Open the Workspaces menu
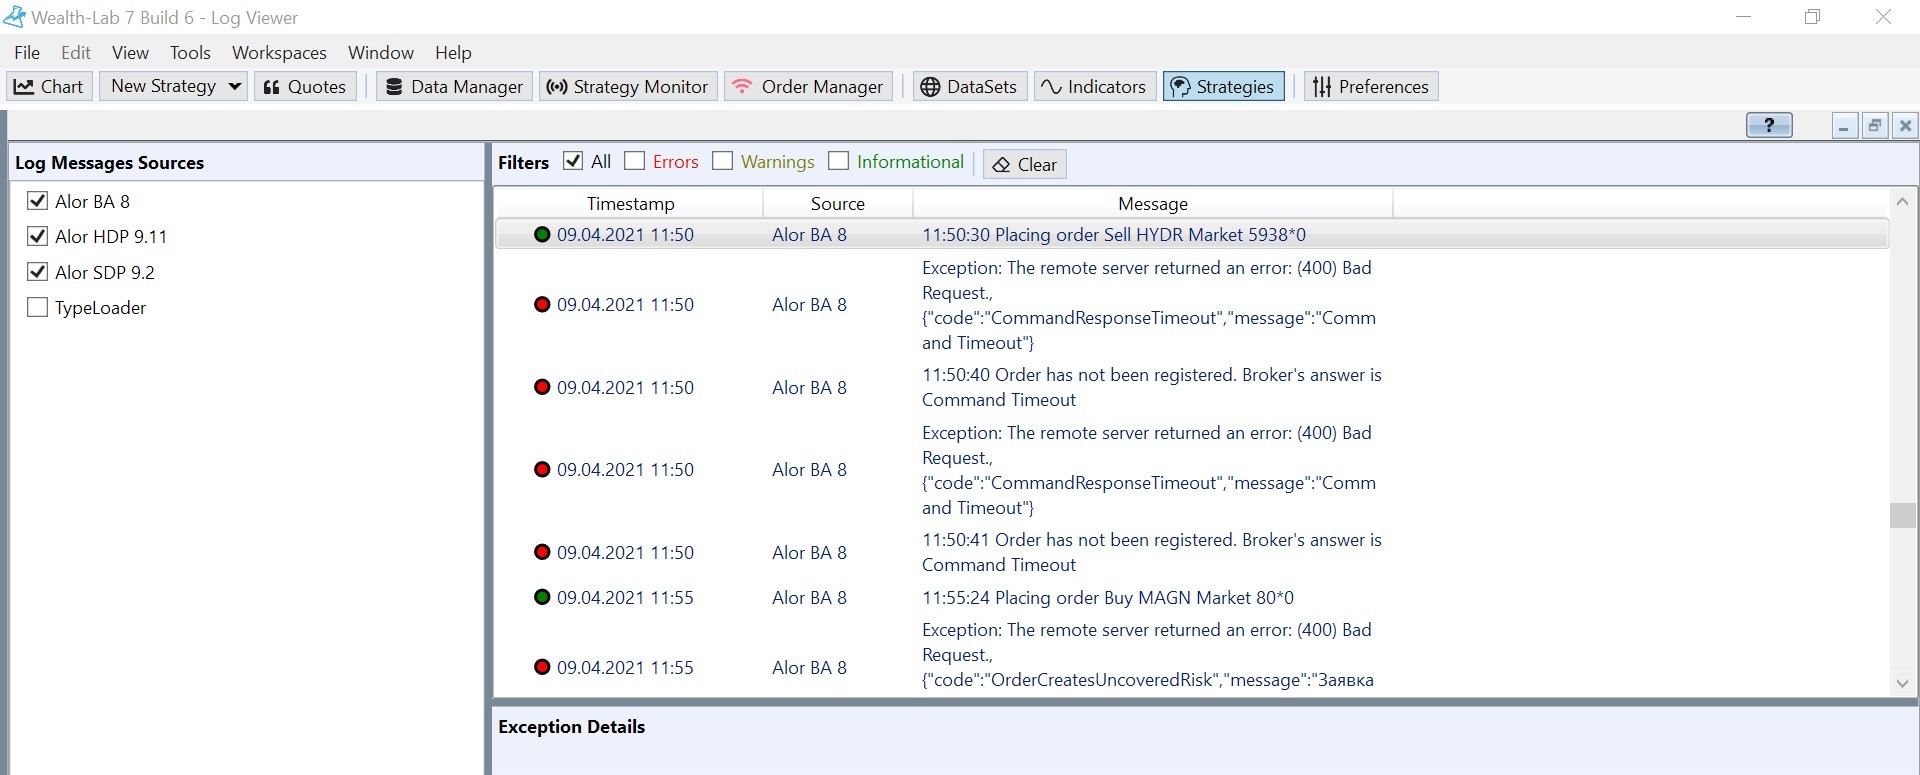Screen dimensions: 1920x775 [x=279, y=53]
